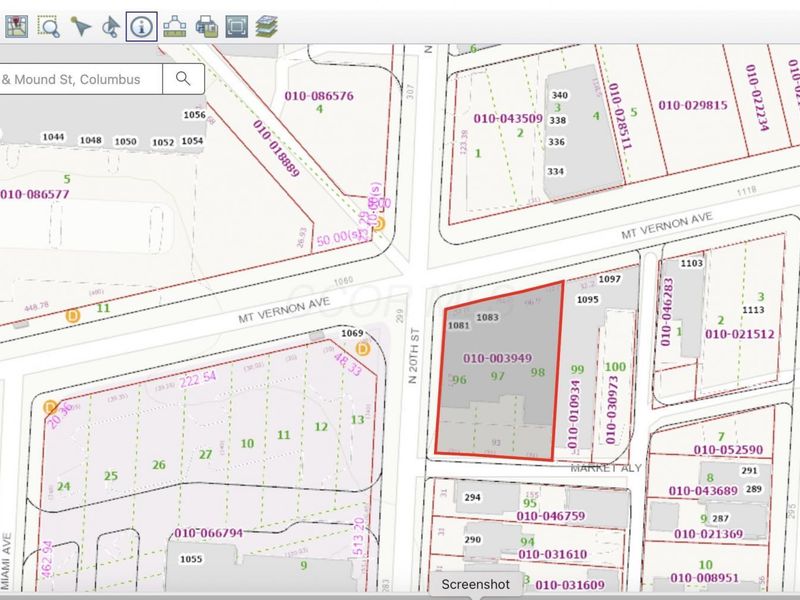Click the orange D marker near dimension 20.36

50,407
